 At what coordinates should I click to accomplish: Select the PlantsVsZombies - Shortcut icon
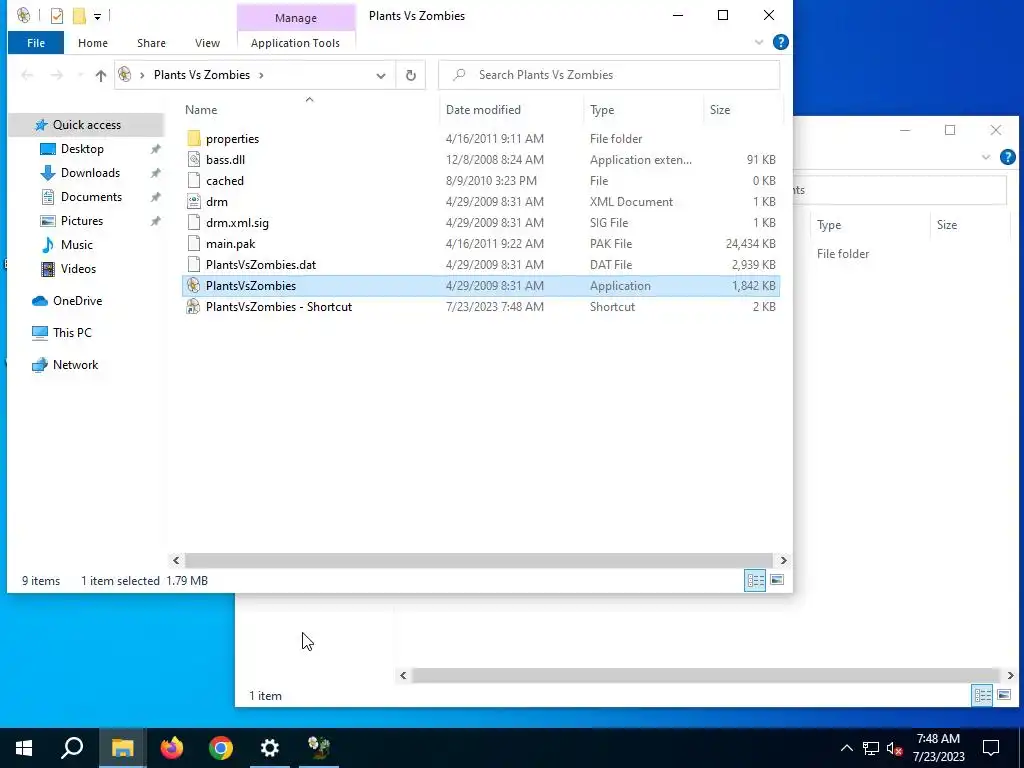pos(193,306)
